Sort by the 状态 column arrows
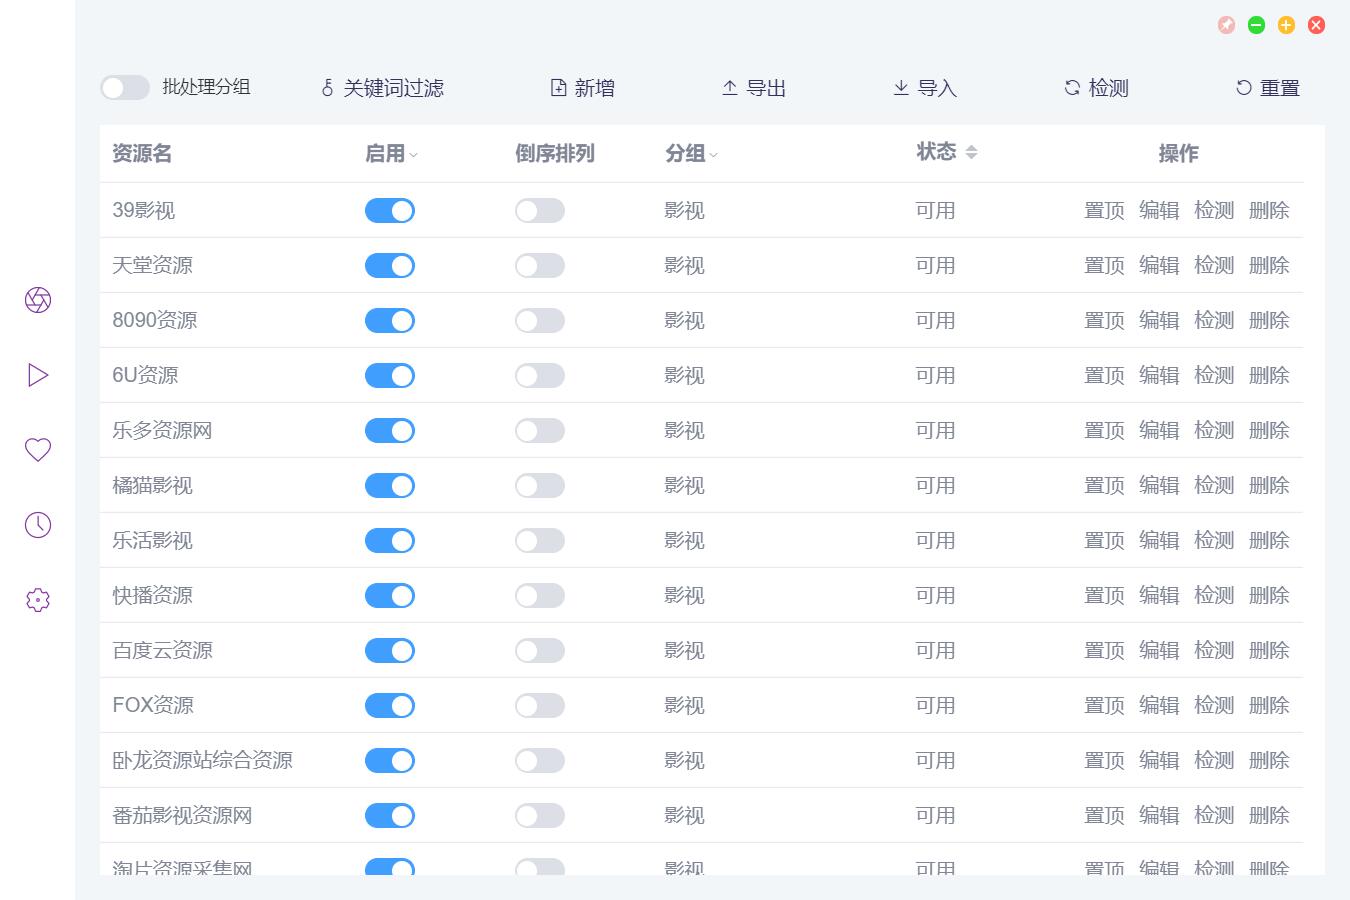 971,152
